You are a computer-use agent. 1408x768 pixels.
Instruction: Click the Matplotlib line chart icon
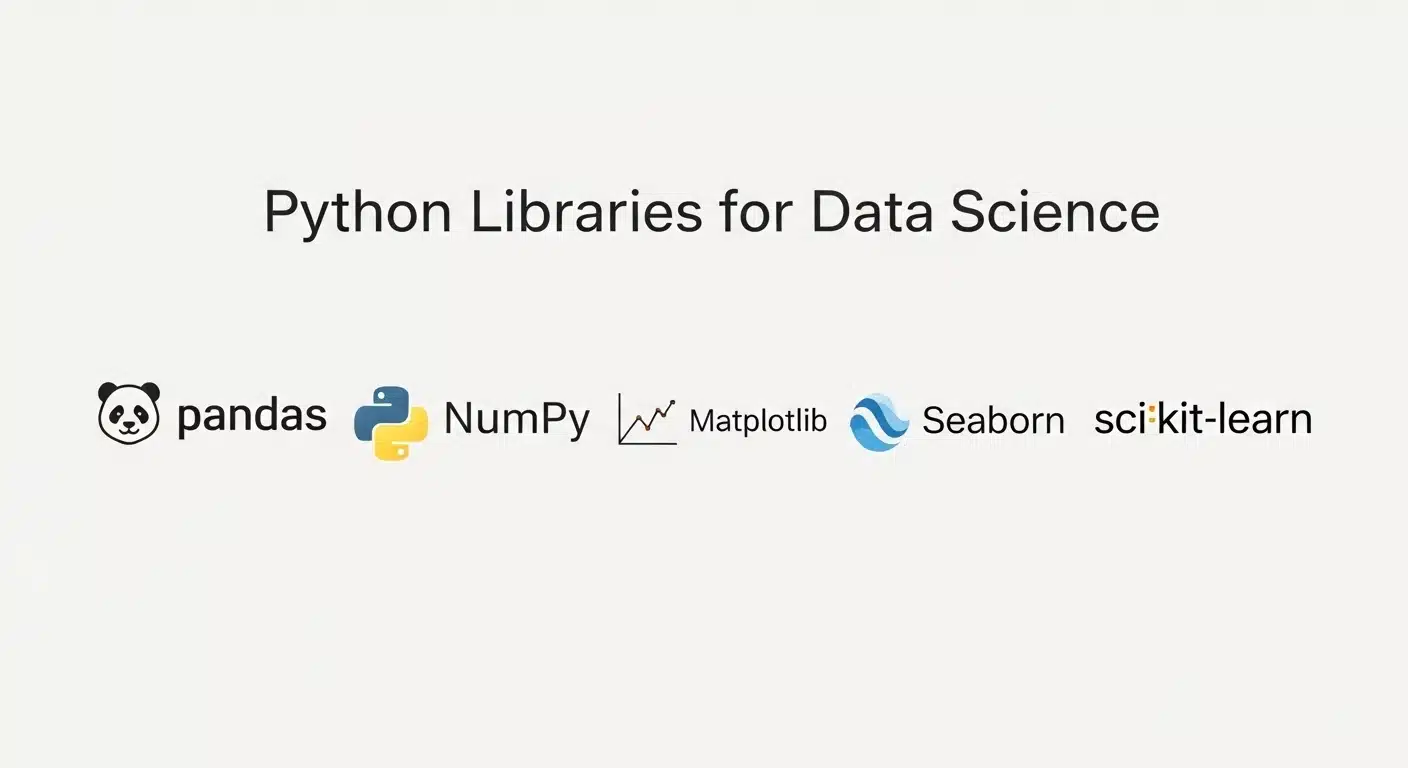coord(648,420)
